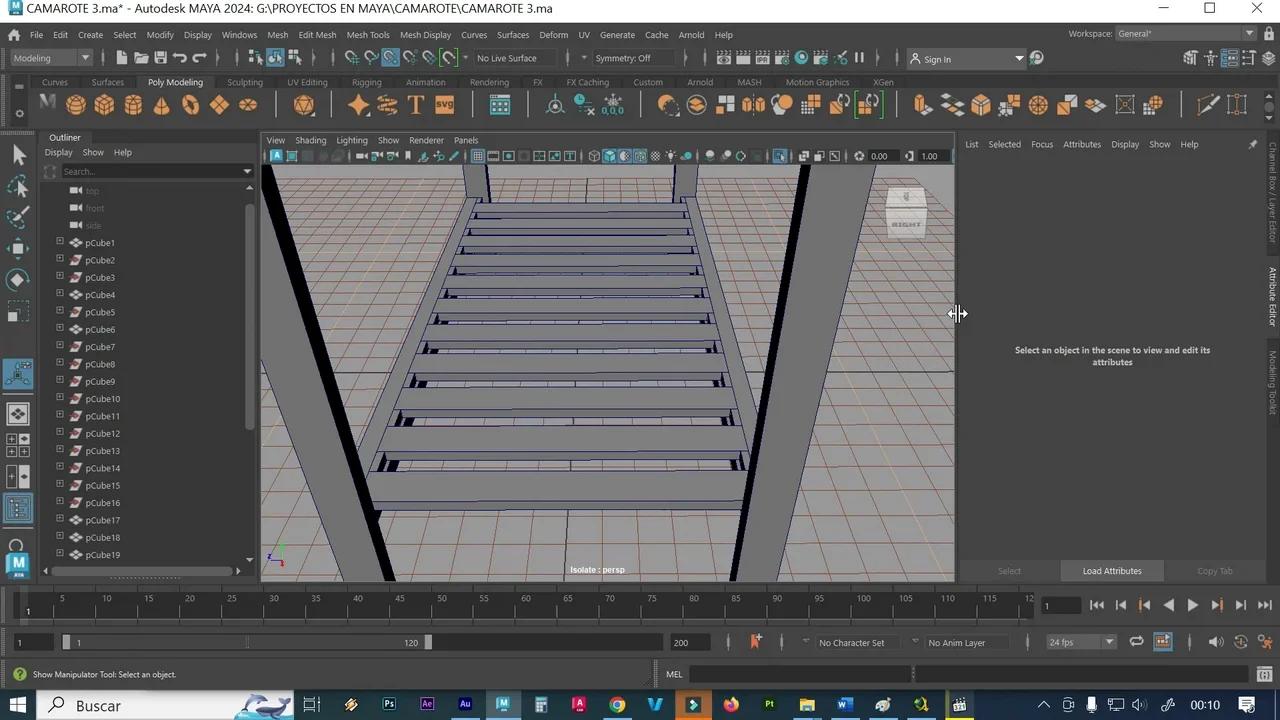Create a polygon cylinder from the shelf
Image resolution: width=1280 pixels, height=720 pixels.
(x=133, y=104)
